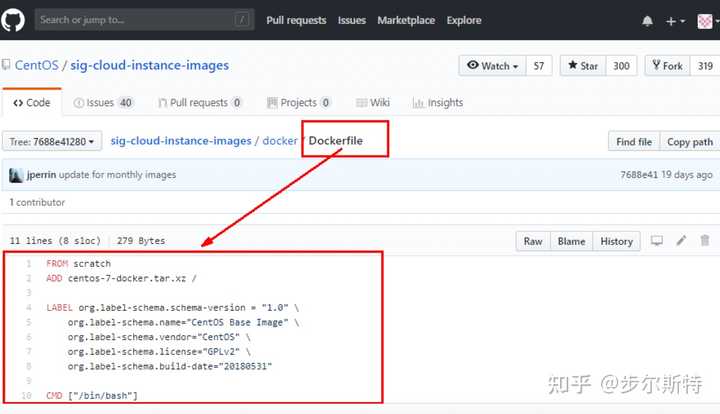Select the Code tab
The width and height of the screenshot is (720, 414).
(32, 102)
